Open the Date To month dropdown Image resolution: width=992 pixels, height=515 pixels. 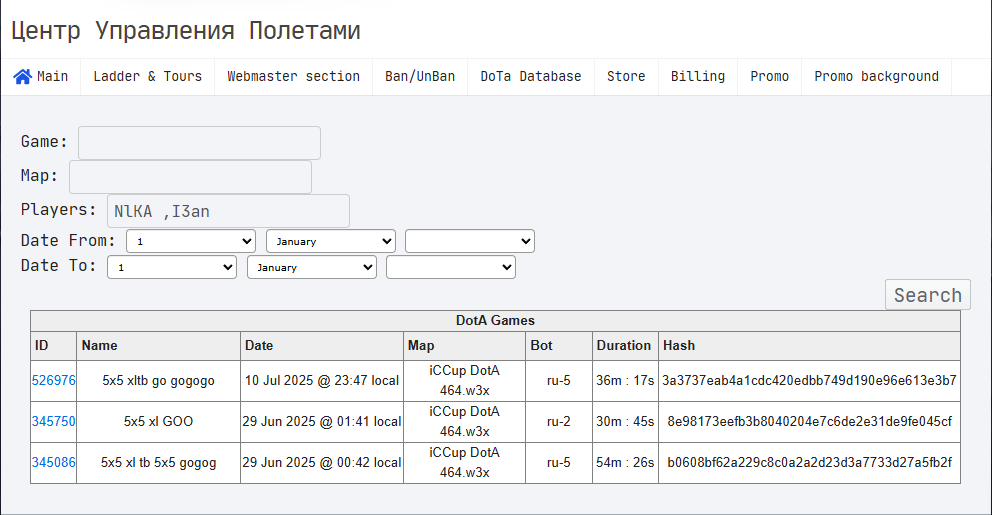[x=312, y=267]
